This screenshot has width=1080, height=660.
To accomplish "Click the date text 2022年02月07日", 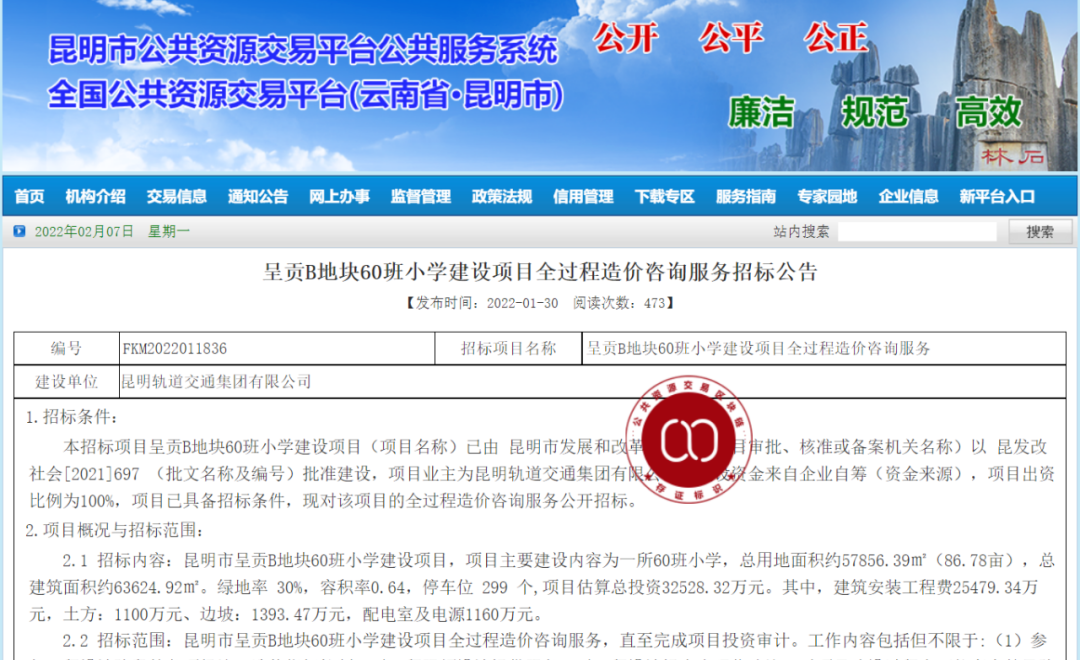I will [84, 231].
